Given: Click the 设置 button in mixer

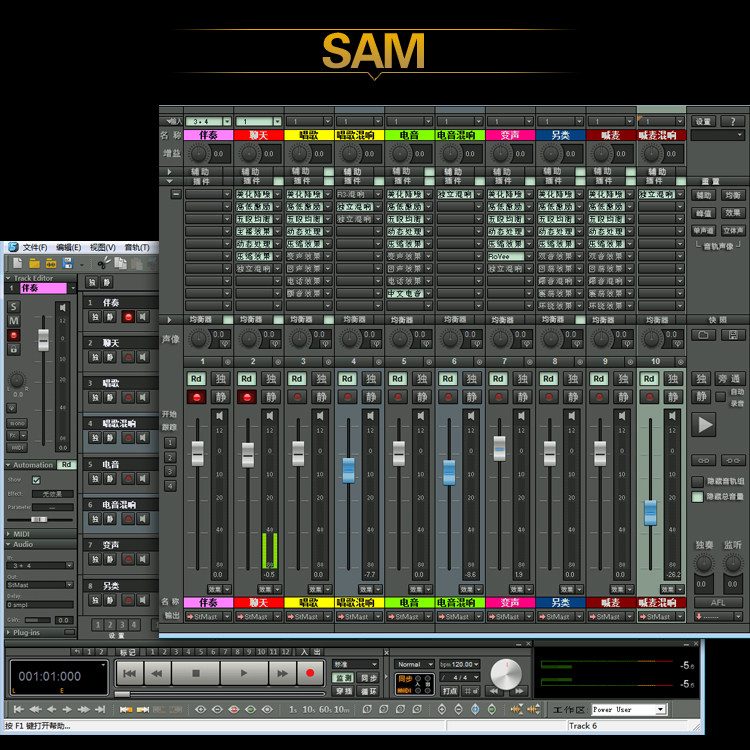Looking at the screenshot, I should (x=703, y=121).
